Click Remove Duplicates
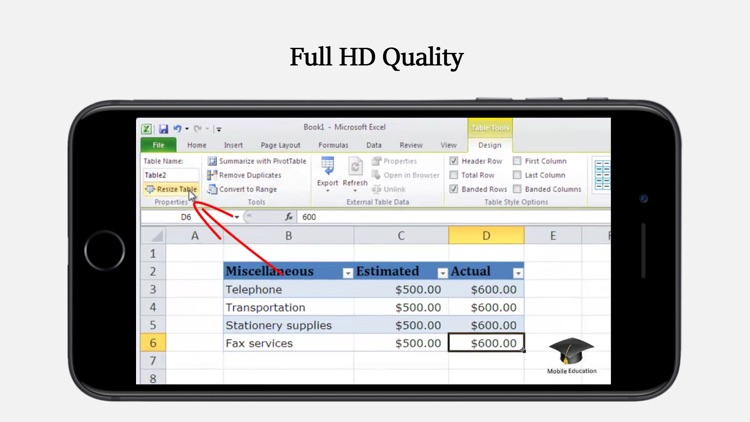750x422 pixels. [244, 175]
